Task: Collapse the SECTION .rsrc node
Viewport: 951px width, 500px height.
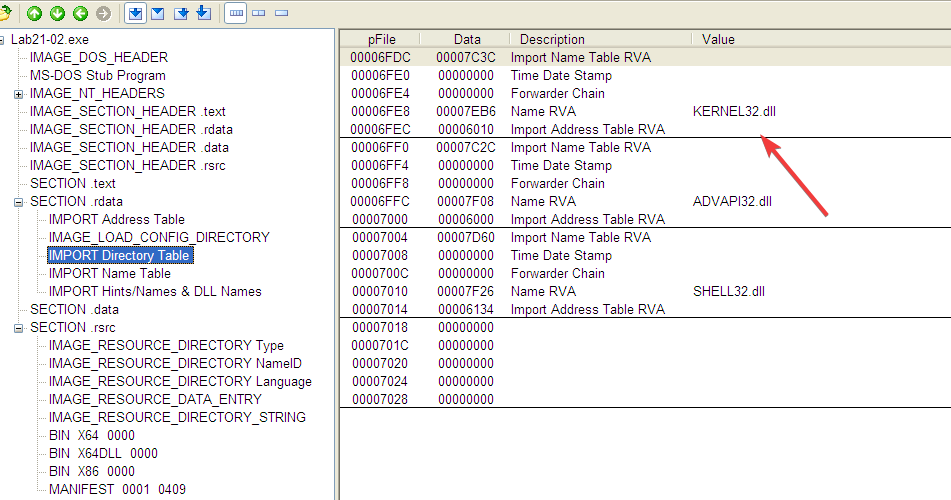Action: 19,328
